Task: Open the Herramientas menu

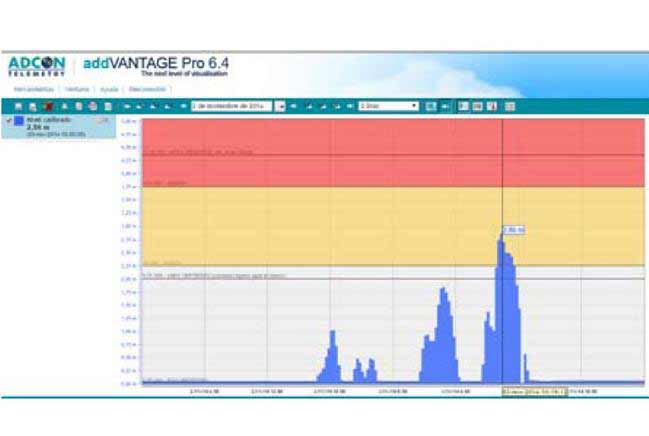Action: (34, 89)
